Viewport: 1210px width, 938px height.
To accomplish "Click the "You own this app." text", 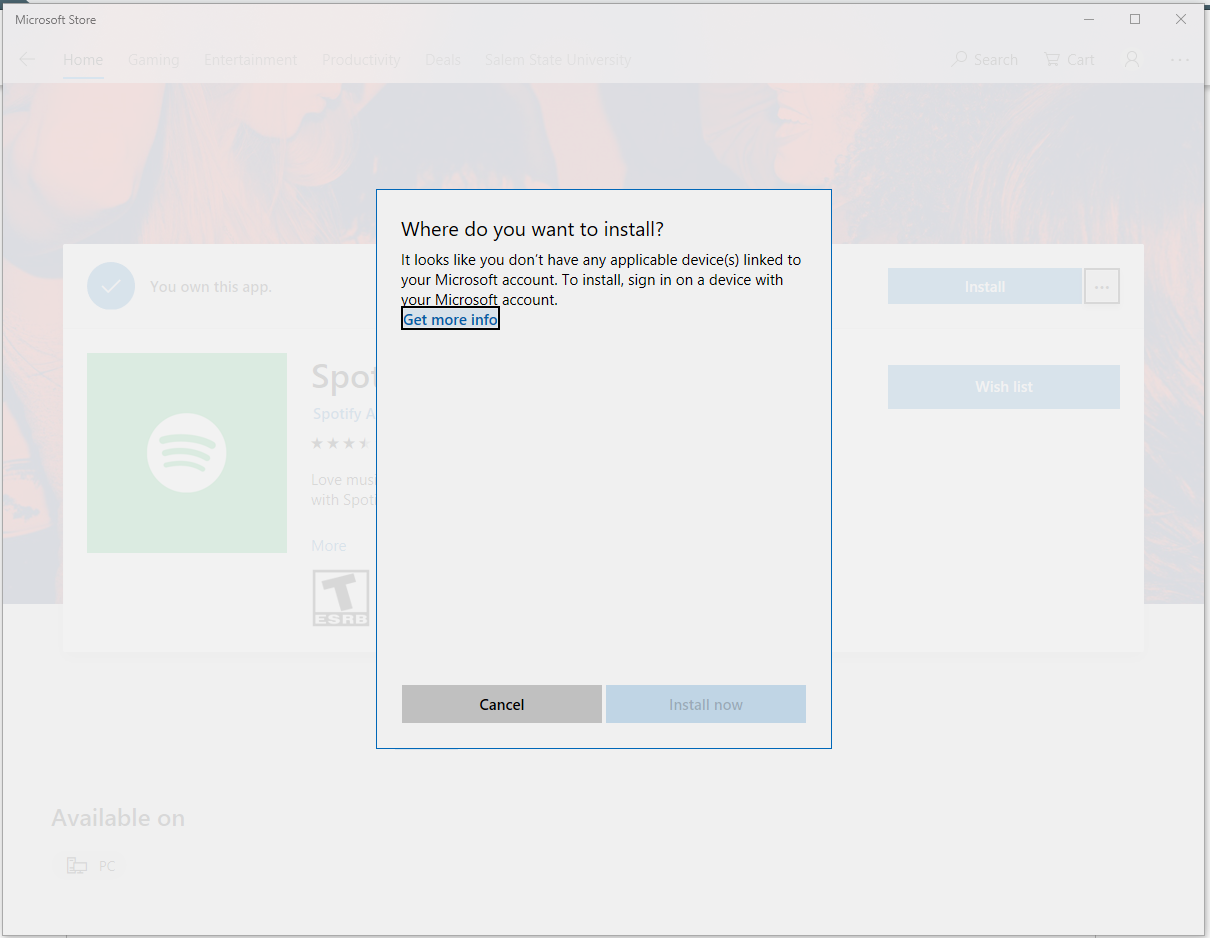I will tap(211, 287).
